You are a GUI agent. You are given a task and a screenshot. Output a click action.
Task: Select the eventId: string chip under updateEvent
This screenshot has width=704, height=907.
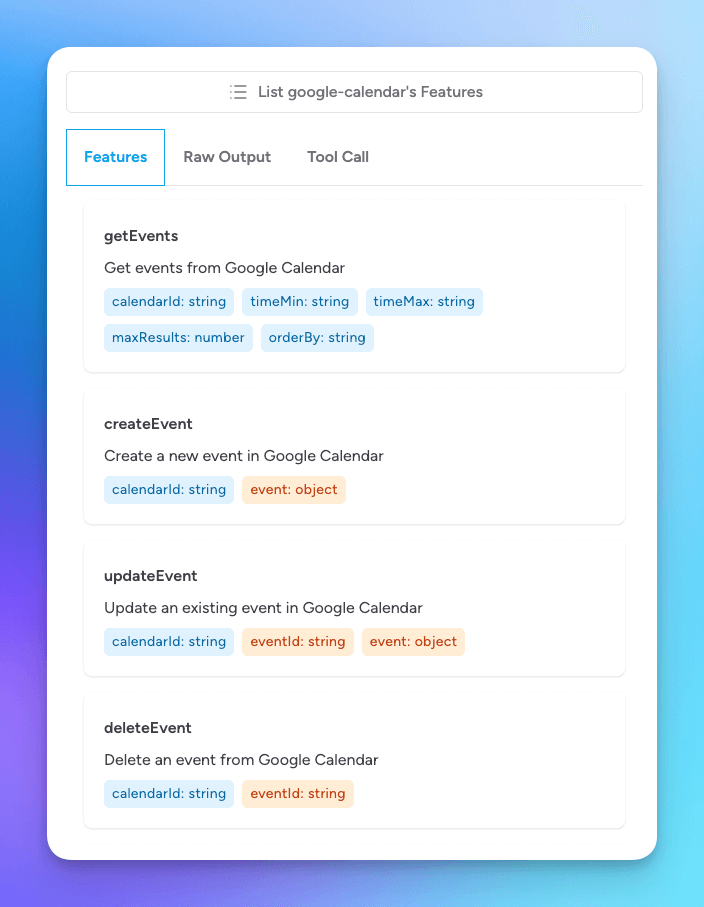297,641
